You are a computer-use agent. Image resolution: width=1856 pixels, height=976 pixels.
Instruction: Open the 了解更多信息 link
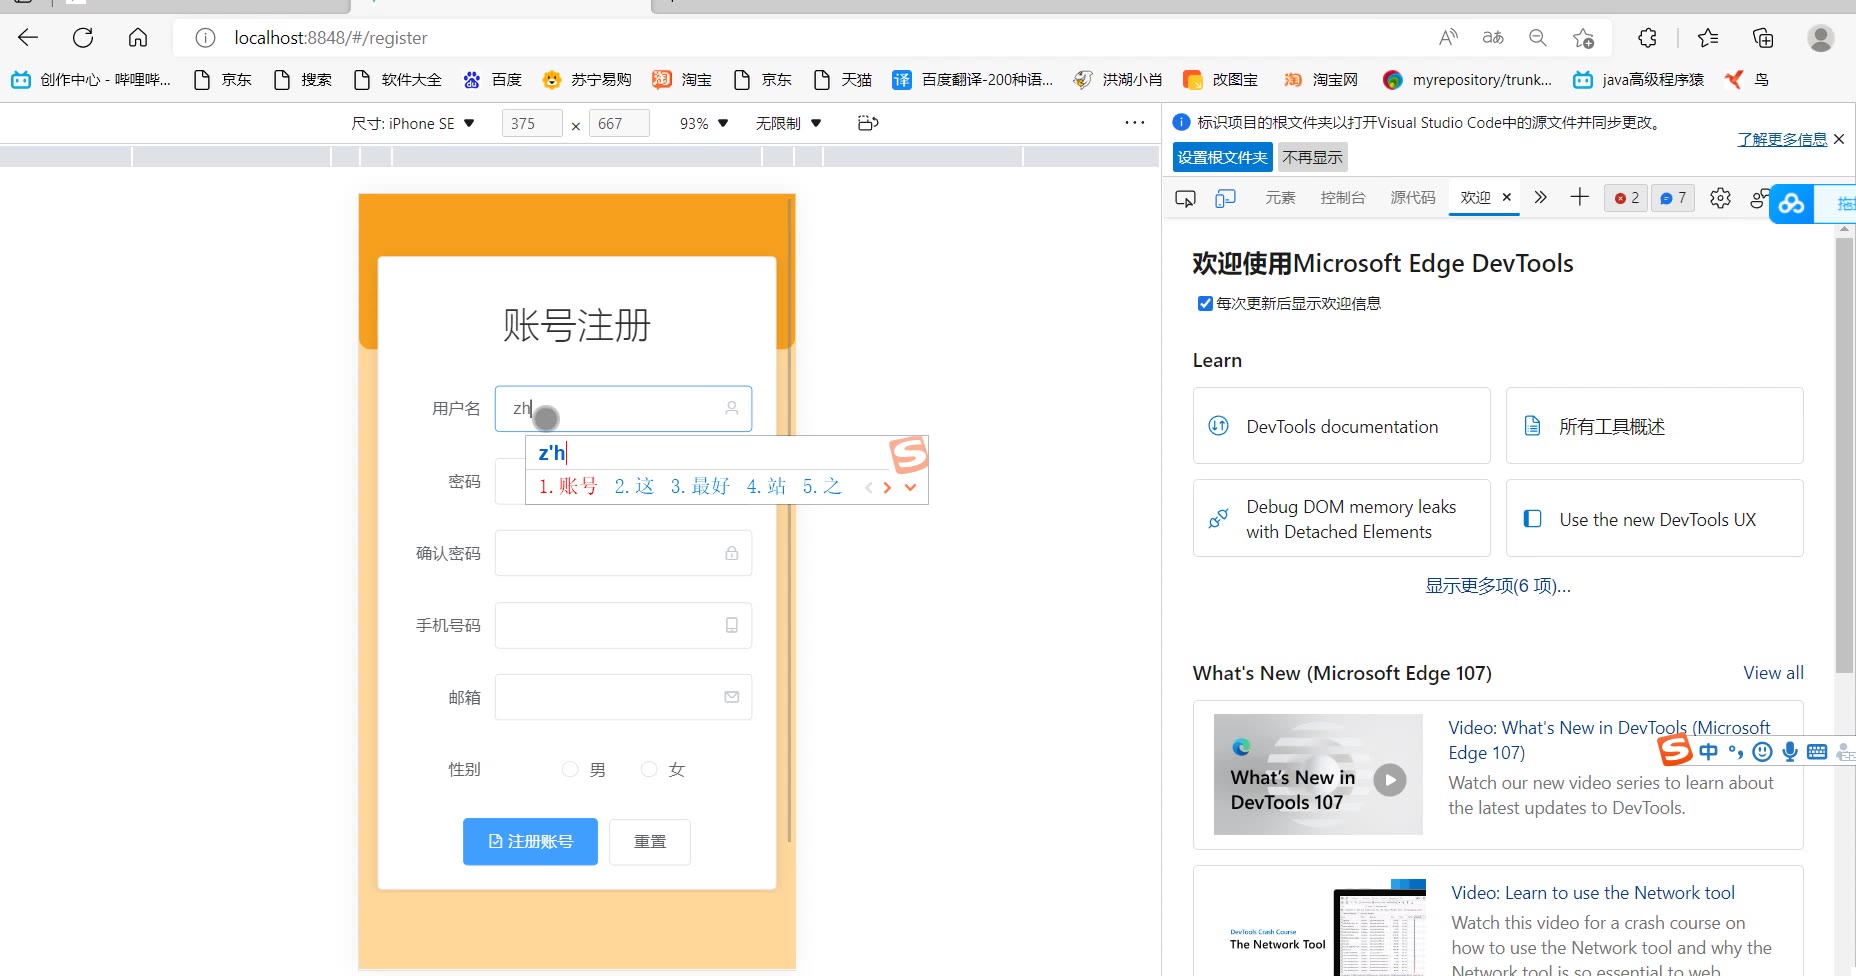pos(1782,139)
